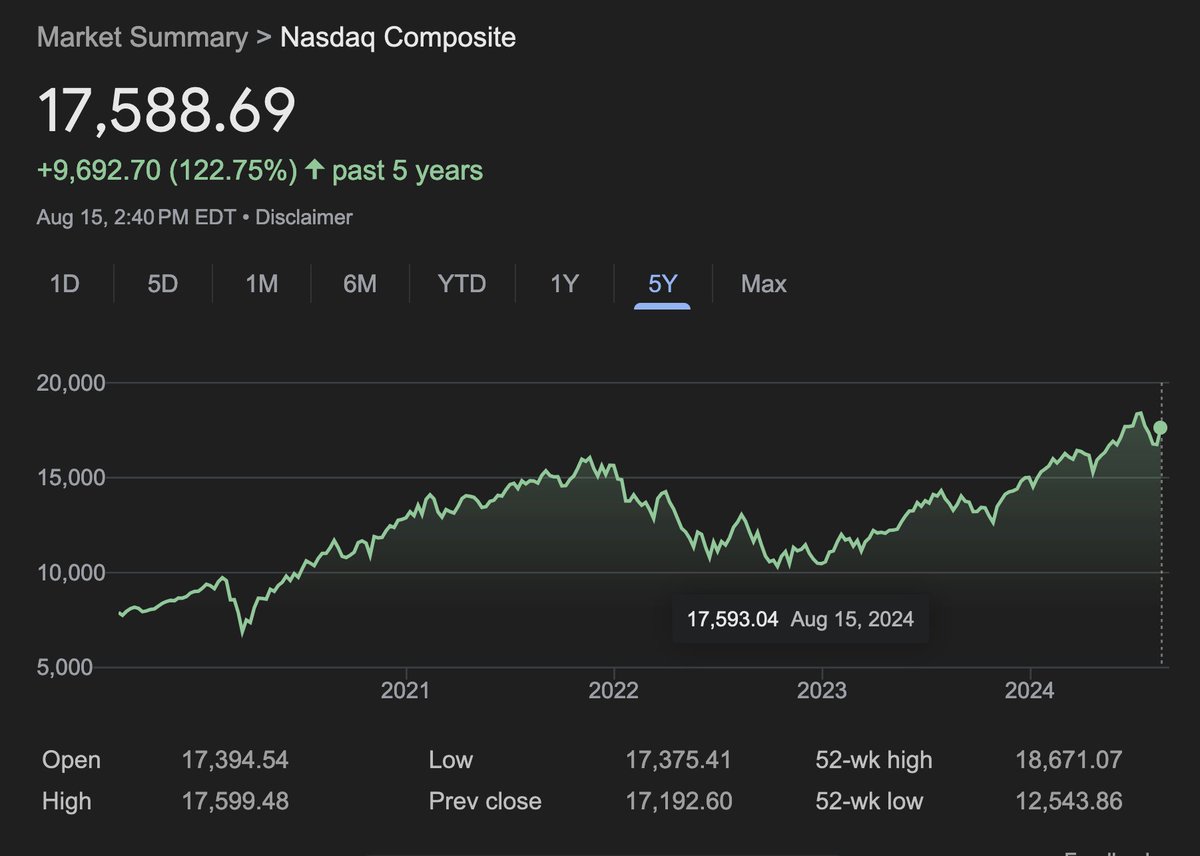Show the YTD chart range
The width and height of the screenshot is (1200, 856).
coord(462,284)
